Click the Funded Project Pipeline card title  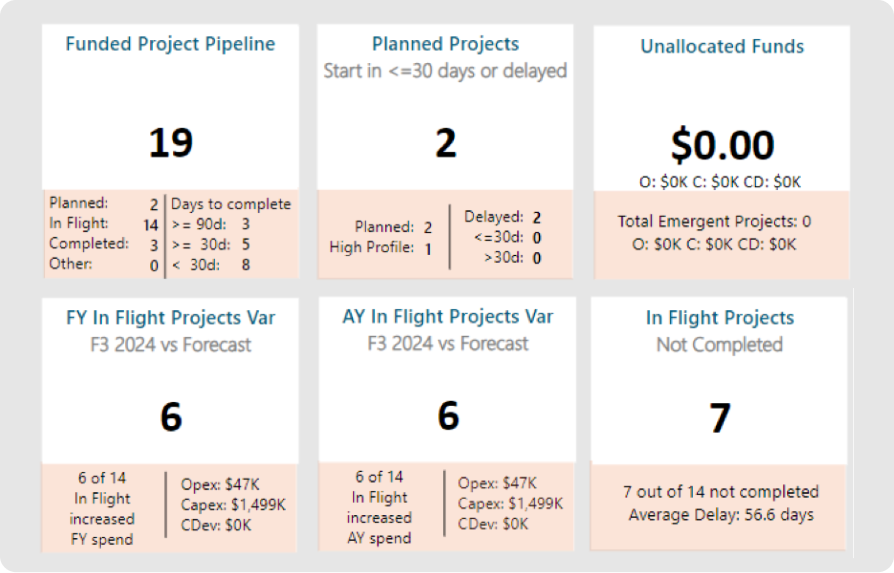(x=170, y=44)
